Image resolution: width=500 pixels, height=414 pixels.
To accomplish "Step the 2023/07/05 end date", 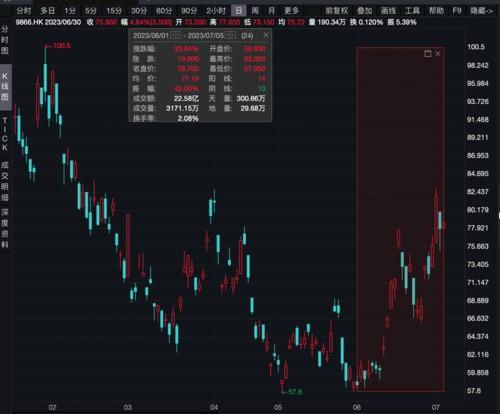I will pos(231,35).
